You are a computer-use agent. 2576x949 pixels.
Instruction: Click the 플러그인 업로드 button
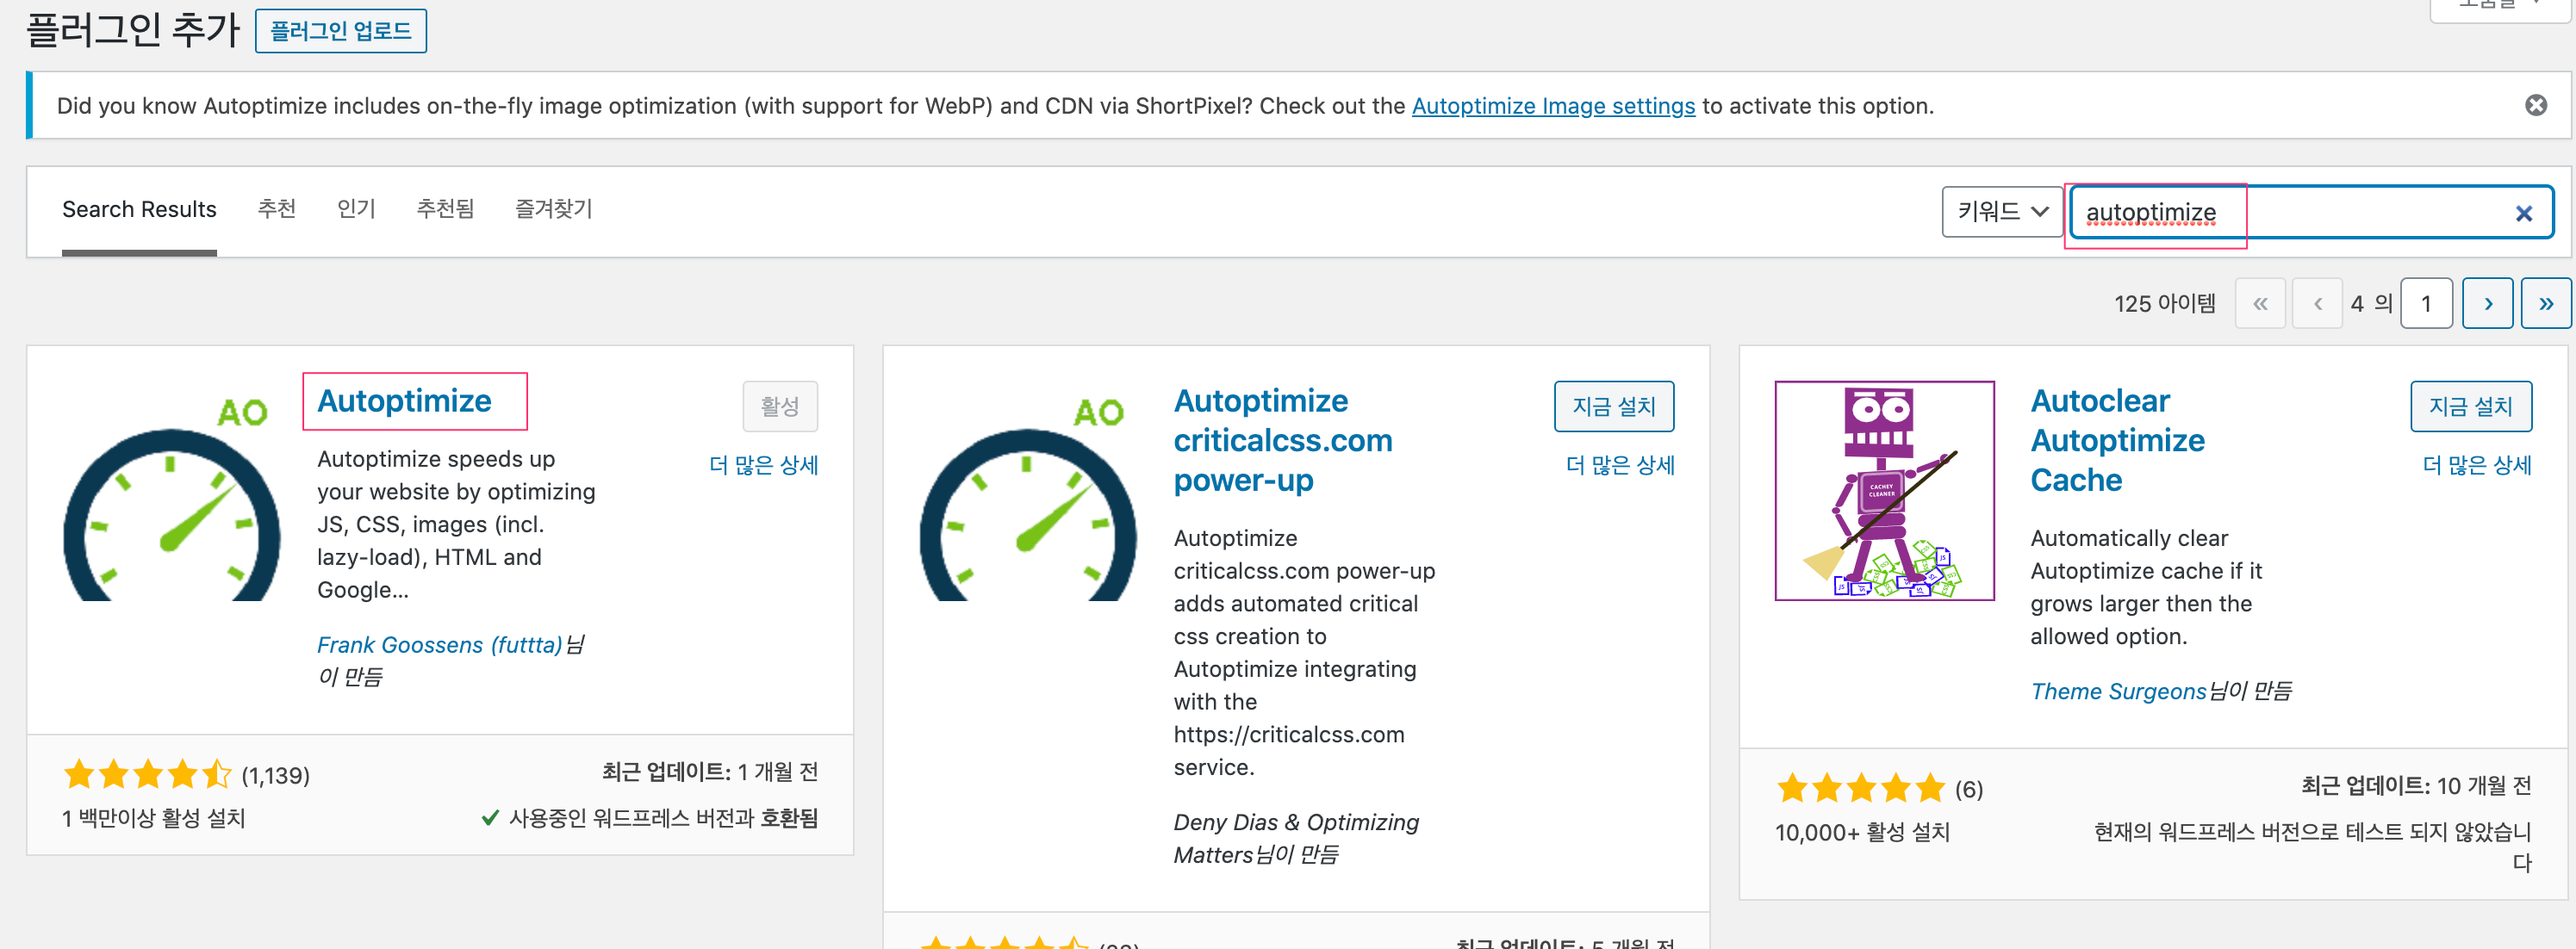coord(340,31)
